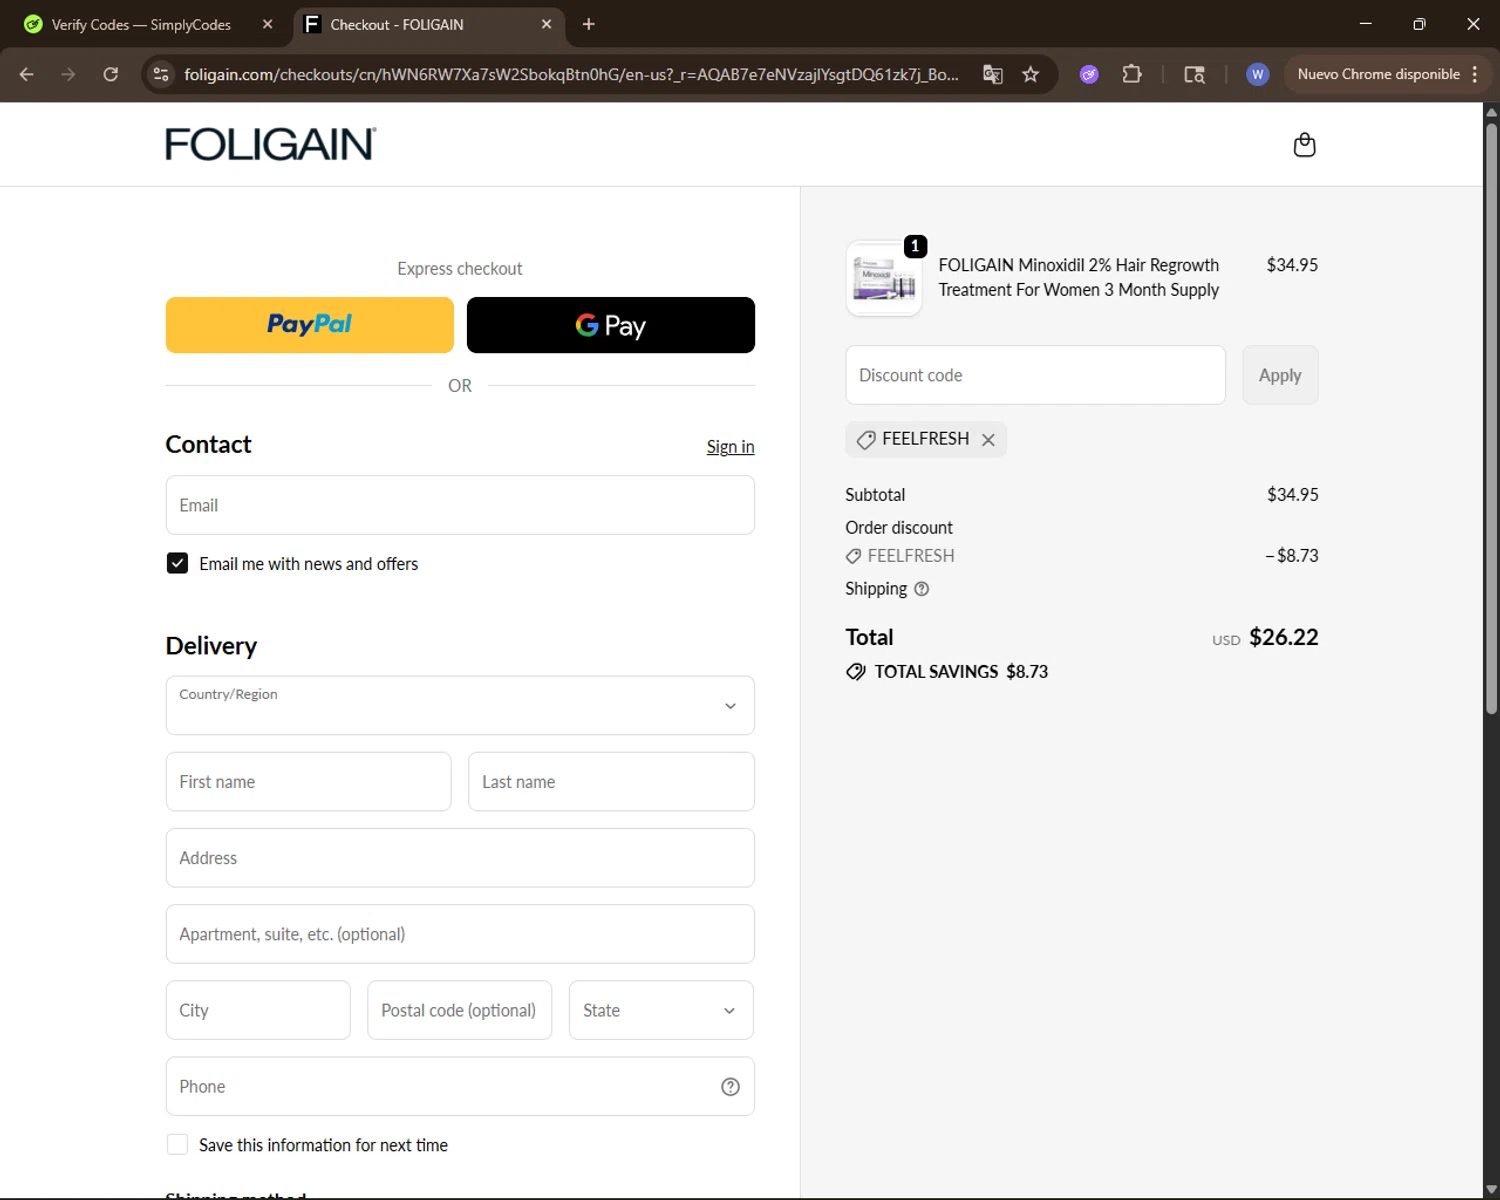Open the shopping bag cart icon
Image resolution: width=1500 pixels, height=1200 pixels.
[1304, 145]
